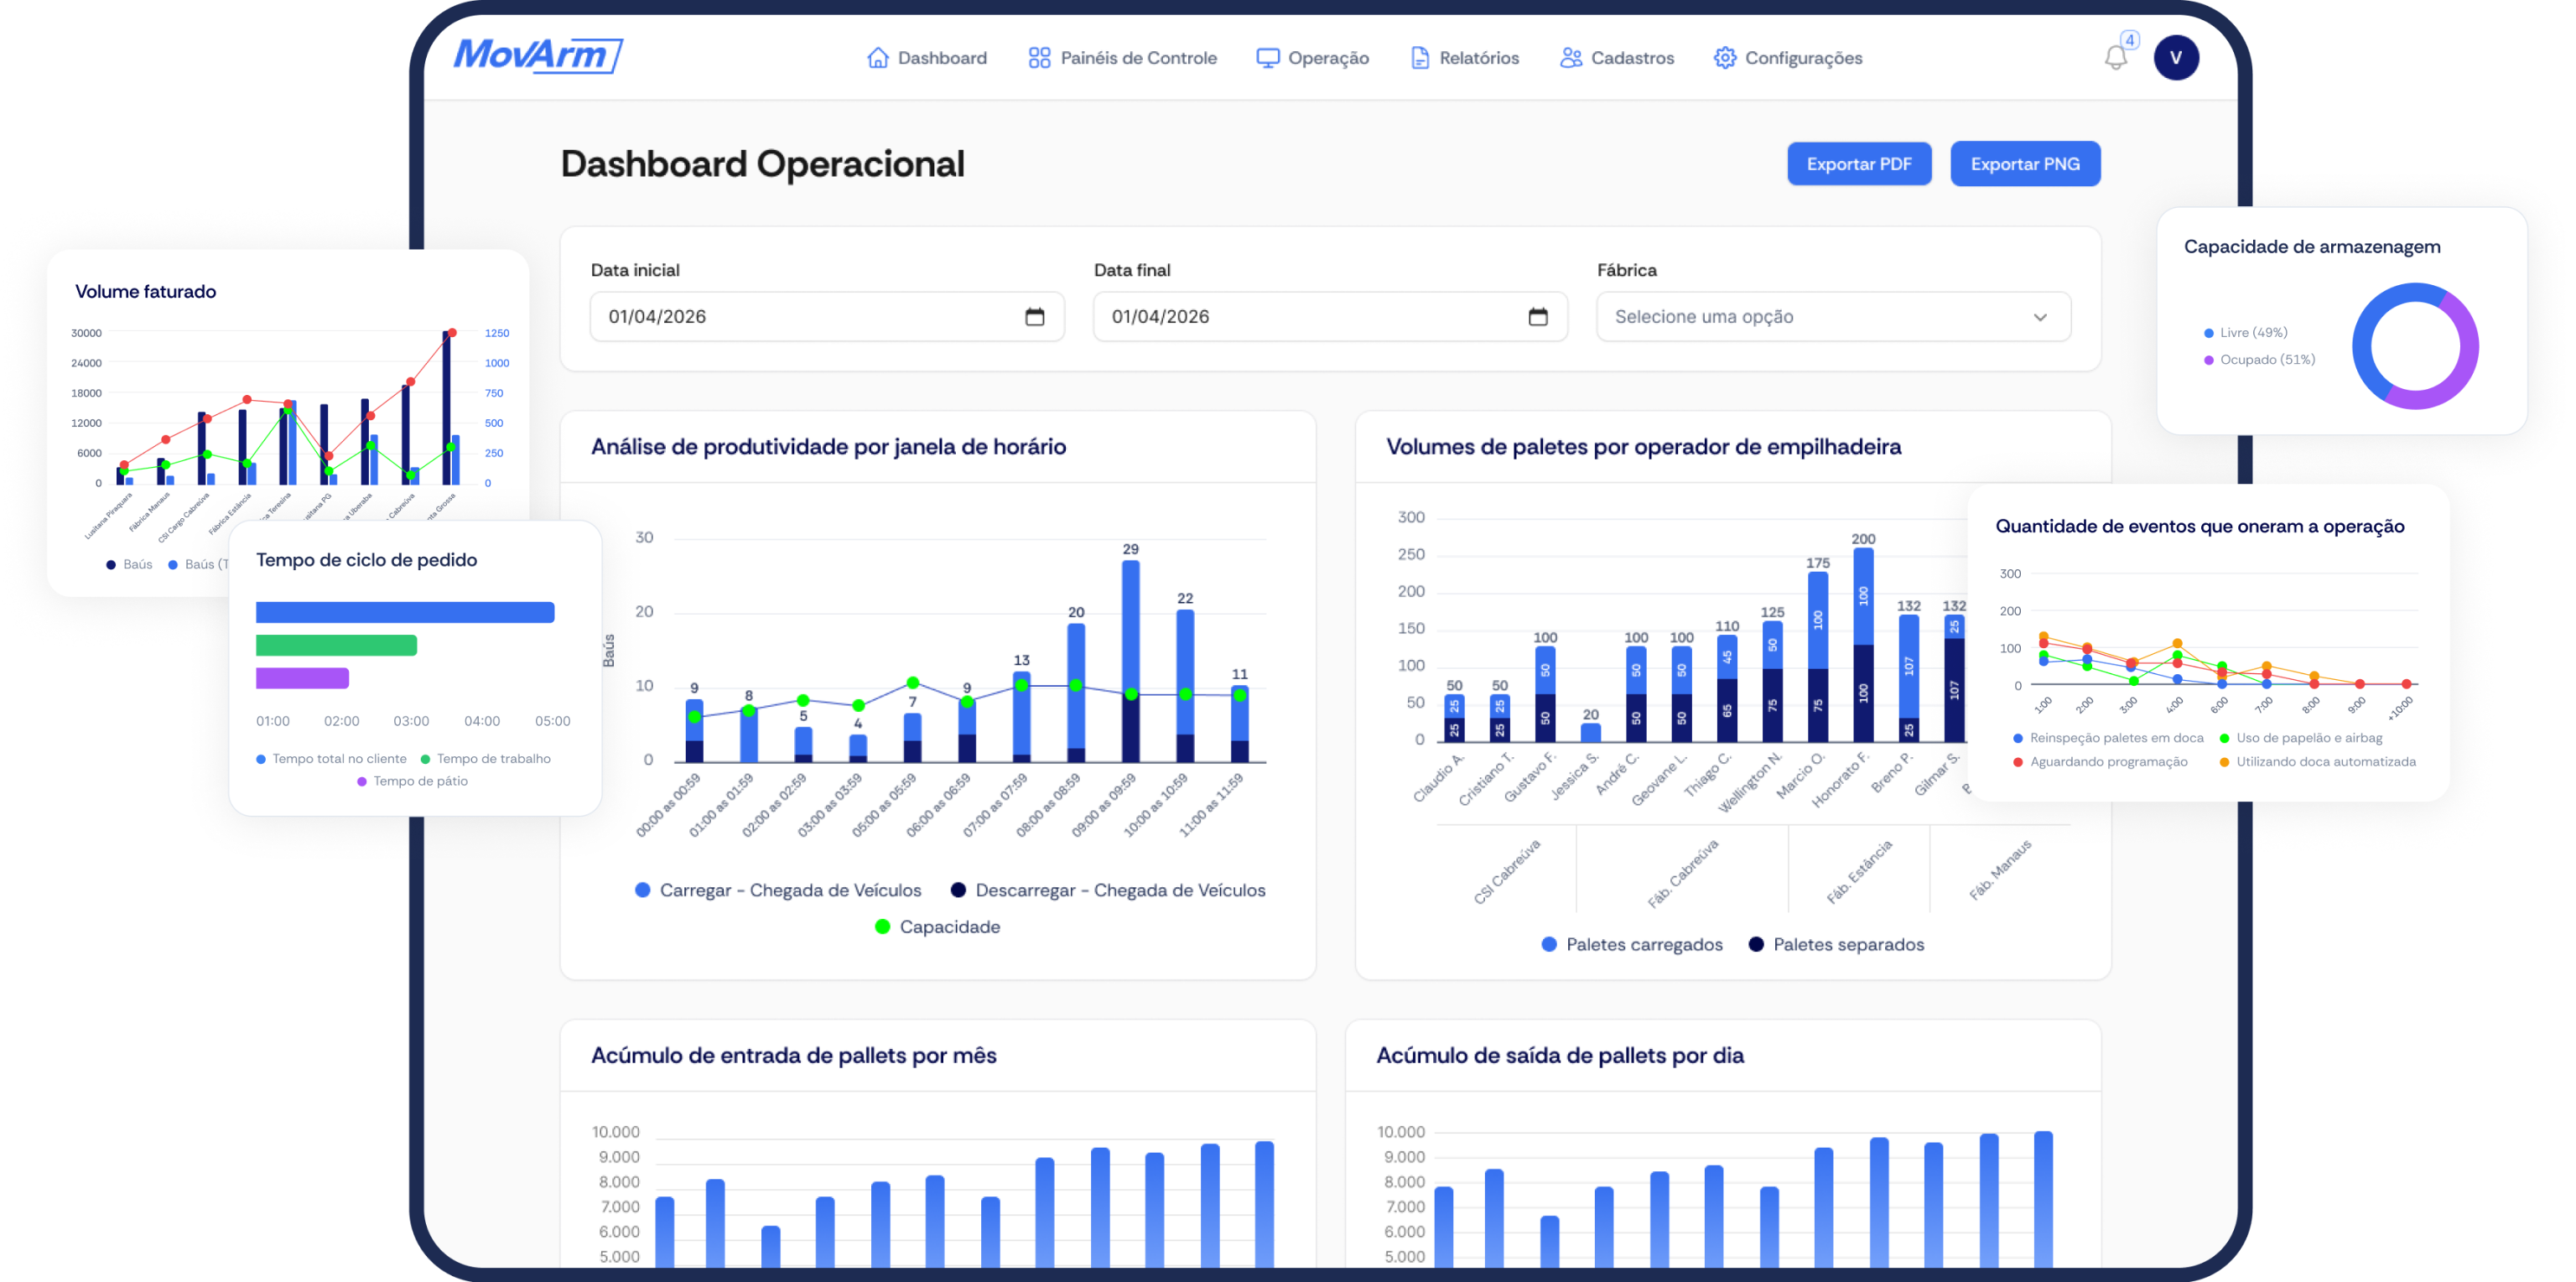Click the Relatórios document icon

tap(1419, 58)
